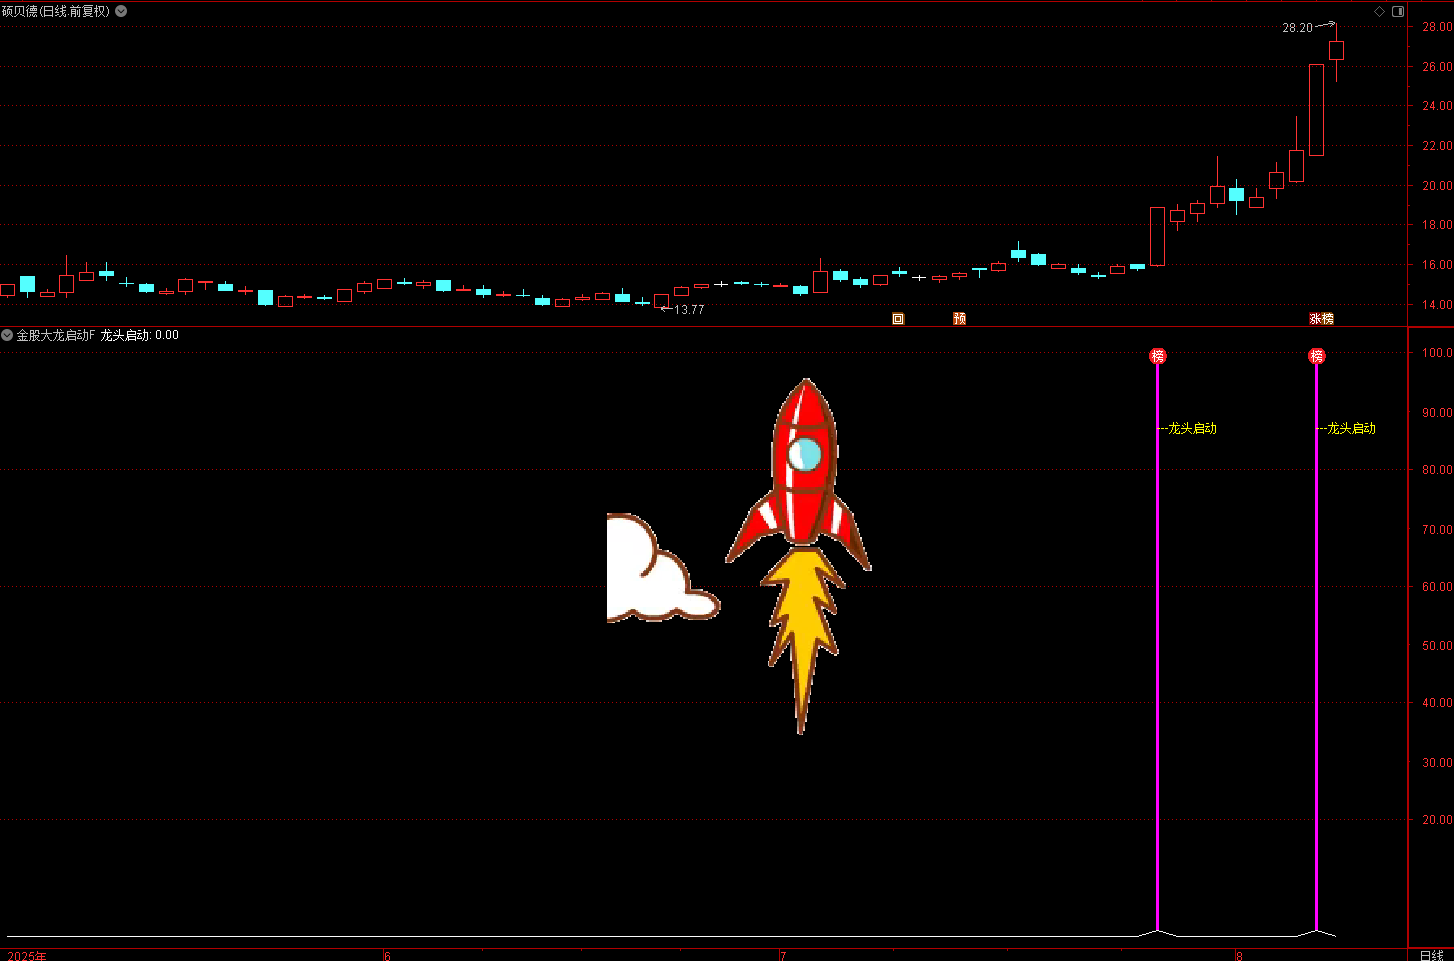Click the 预 forecast marker below the candlesticks
Image resolution: width=1454 pixels, height=961 pixels.
[x=960, y=319]
